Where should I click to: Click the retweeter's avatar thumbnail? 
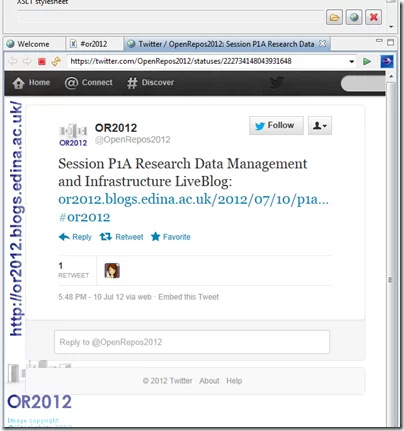click(x=112, y=270)
